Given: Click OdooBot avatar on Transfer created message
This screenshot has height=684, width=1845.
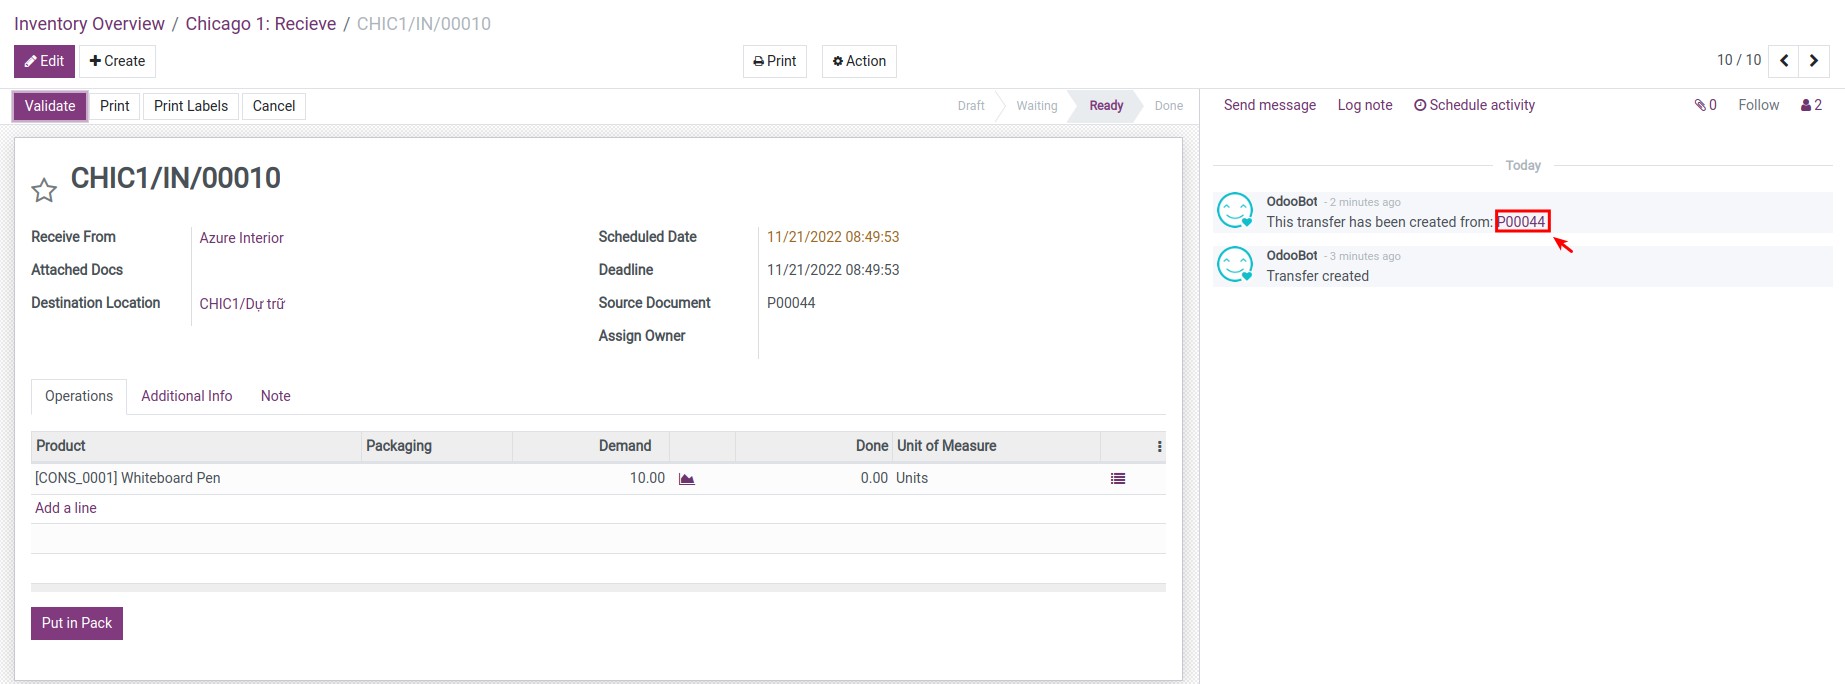Looking at the screenshot, I should (1235, 265).
